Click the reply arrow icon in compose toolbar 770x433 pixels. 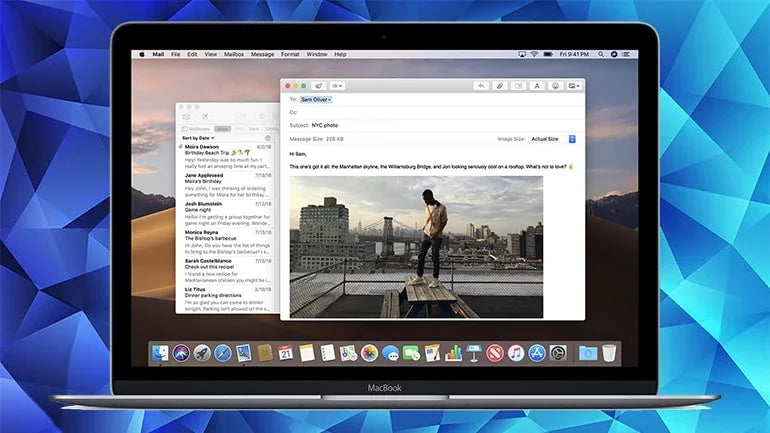point(481,86)
